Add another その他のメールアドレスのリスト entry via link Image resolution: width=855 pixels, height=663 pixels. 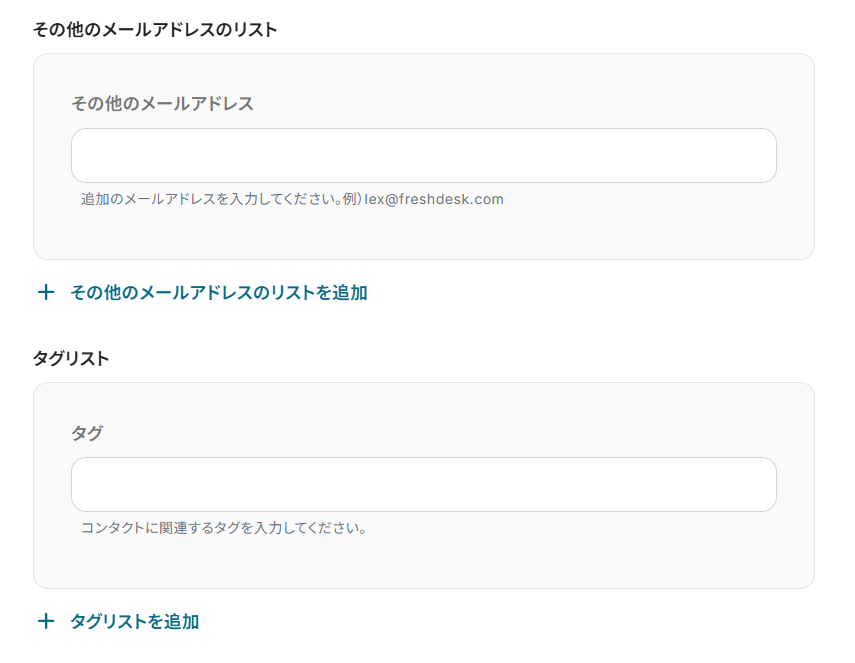(x=219, y=293)
